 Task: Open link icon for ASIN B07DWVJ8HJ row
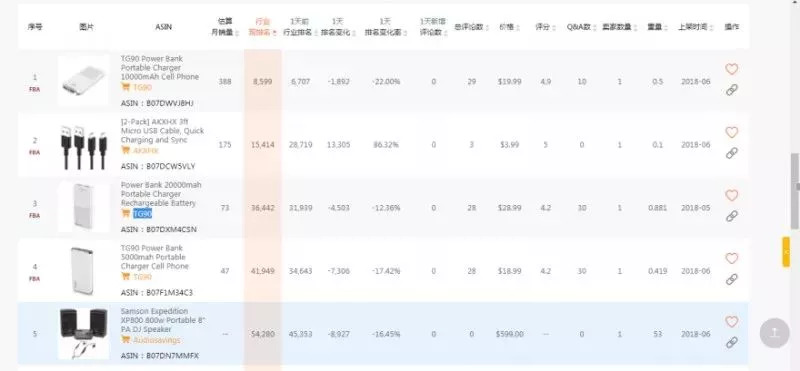[x=732, y=90]
